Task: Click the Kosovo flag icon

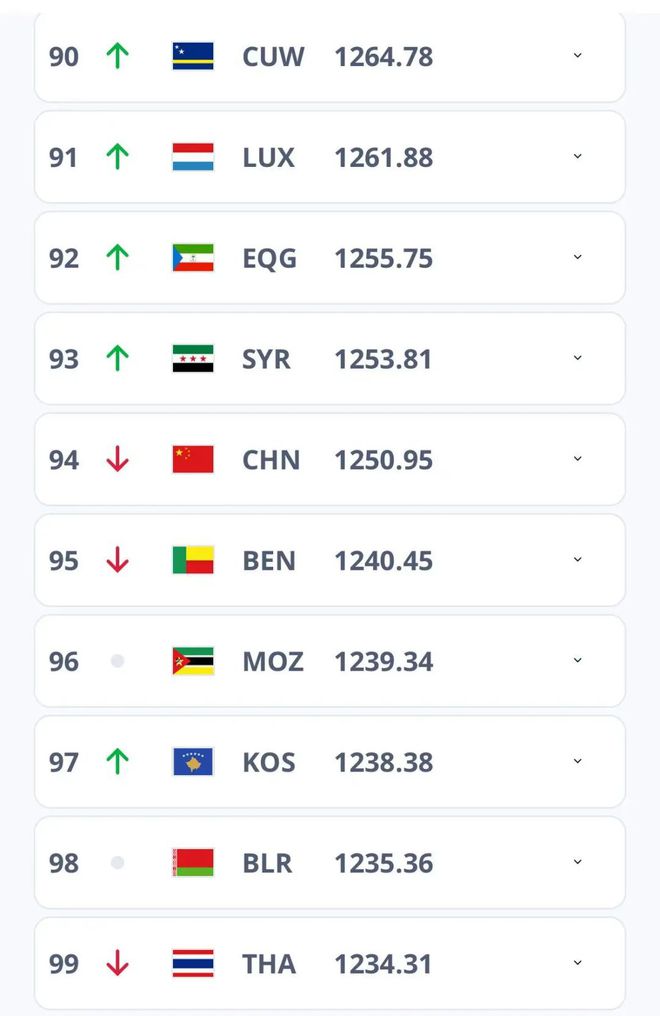Action: coord(193,762)
